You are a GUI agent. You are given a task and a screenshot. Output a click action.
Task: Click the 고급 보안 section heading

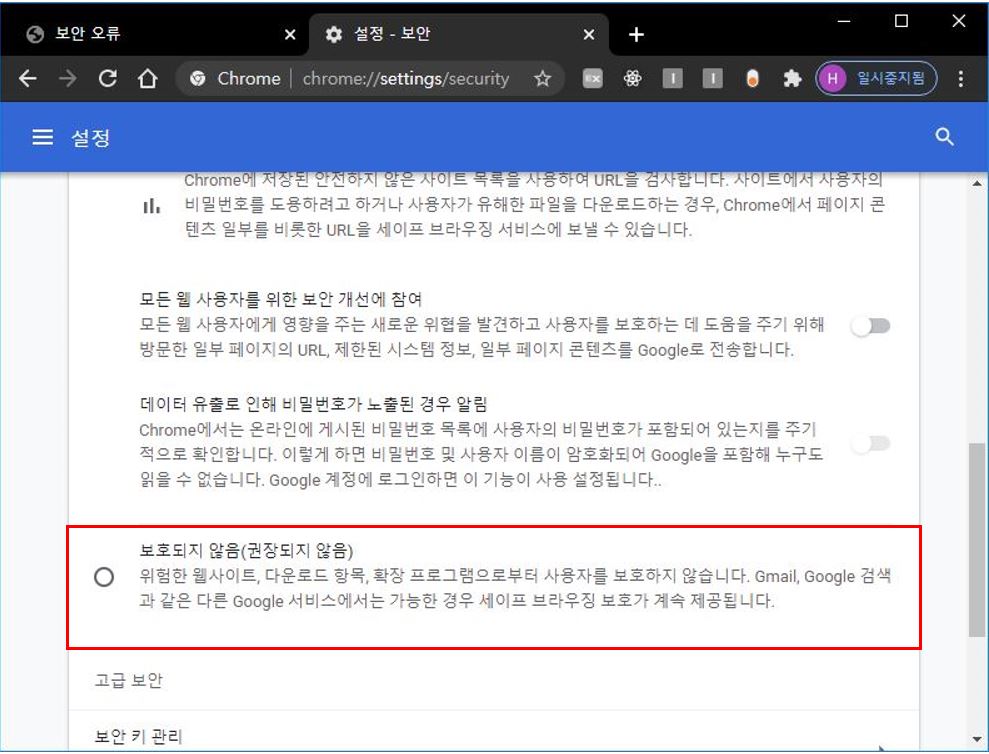tap(129, 680)
